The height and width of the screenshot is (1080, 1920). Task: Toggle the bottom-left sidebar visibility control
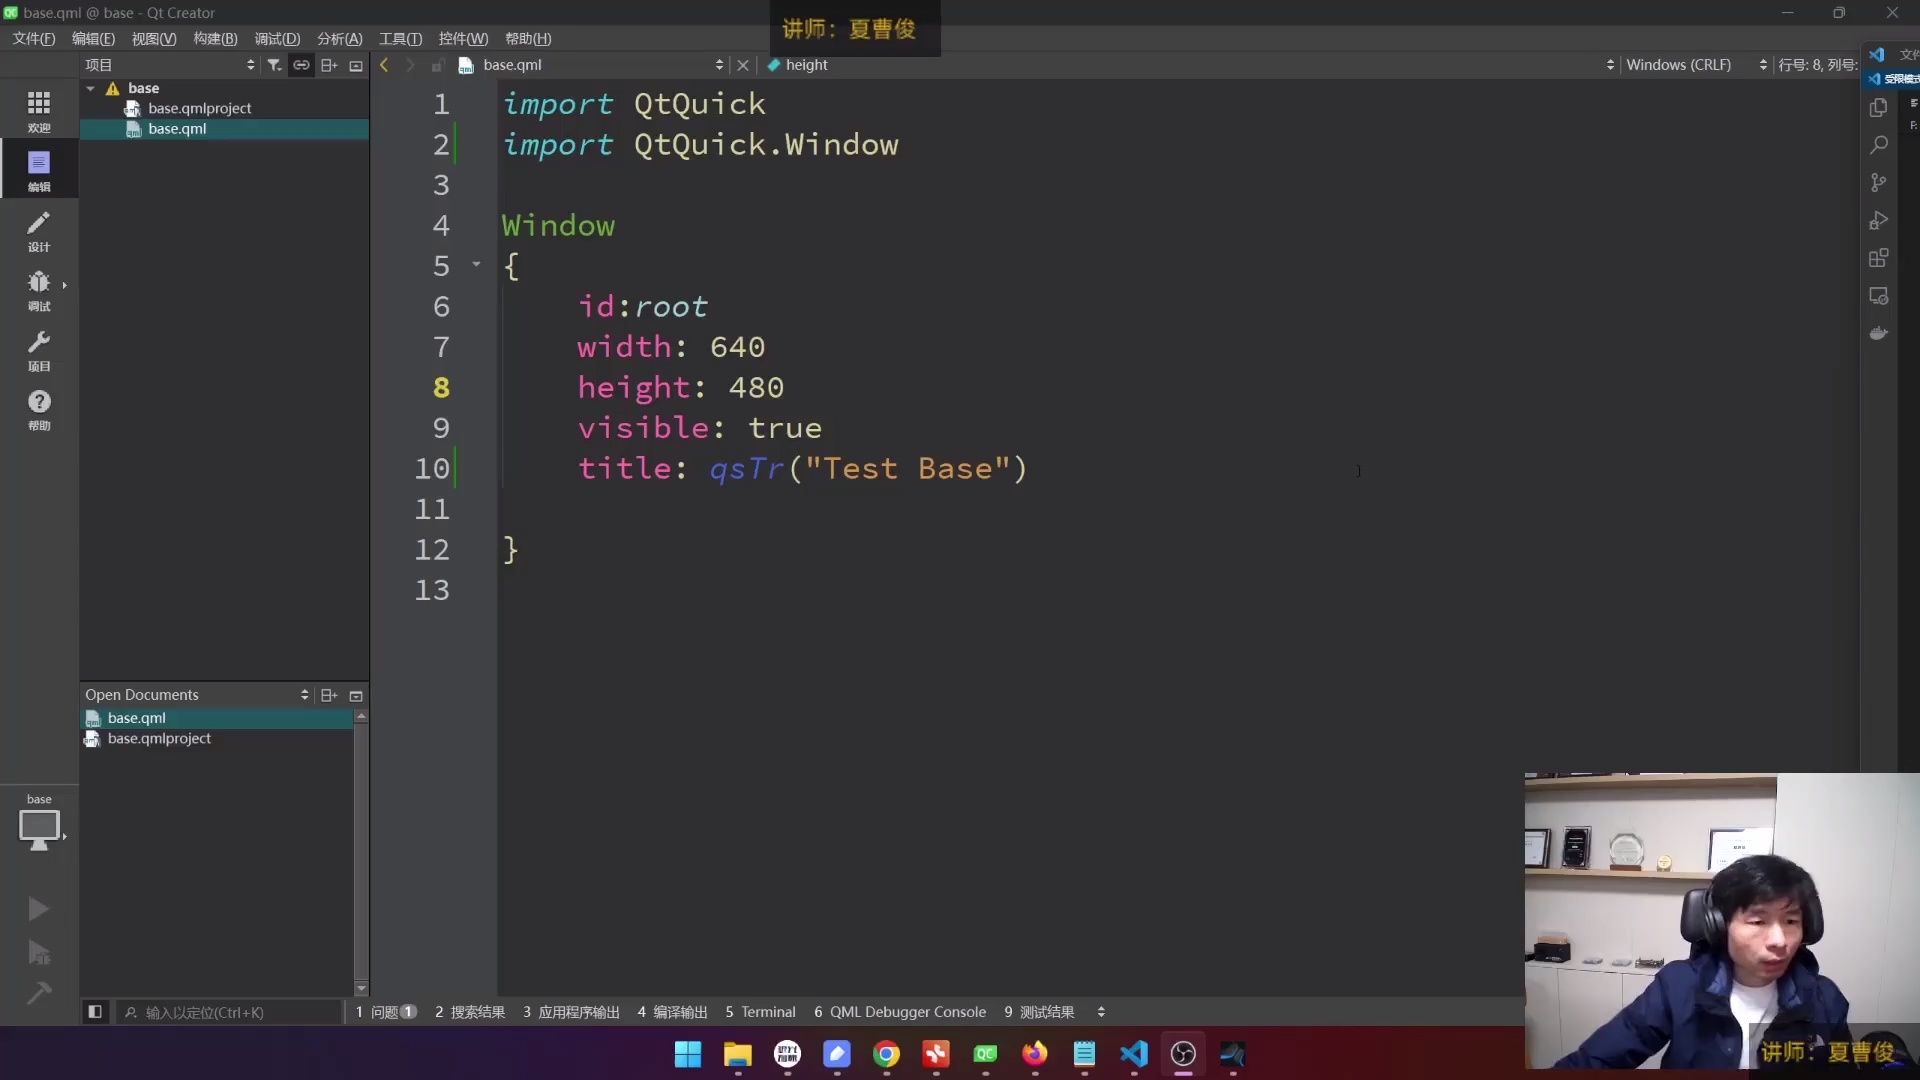click(95, 1012)
